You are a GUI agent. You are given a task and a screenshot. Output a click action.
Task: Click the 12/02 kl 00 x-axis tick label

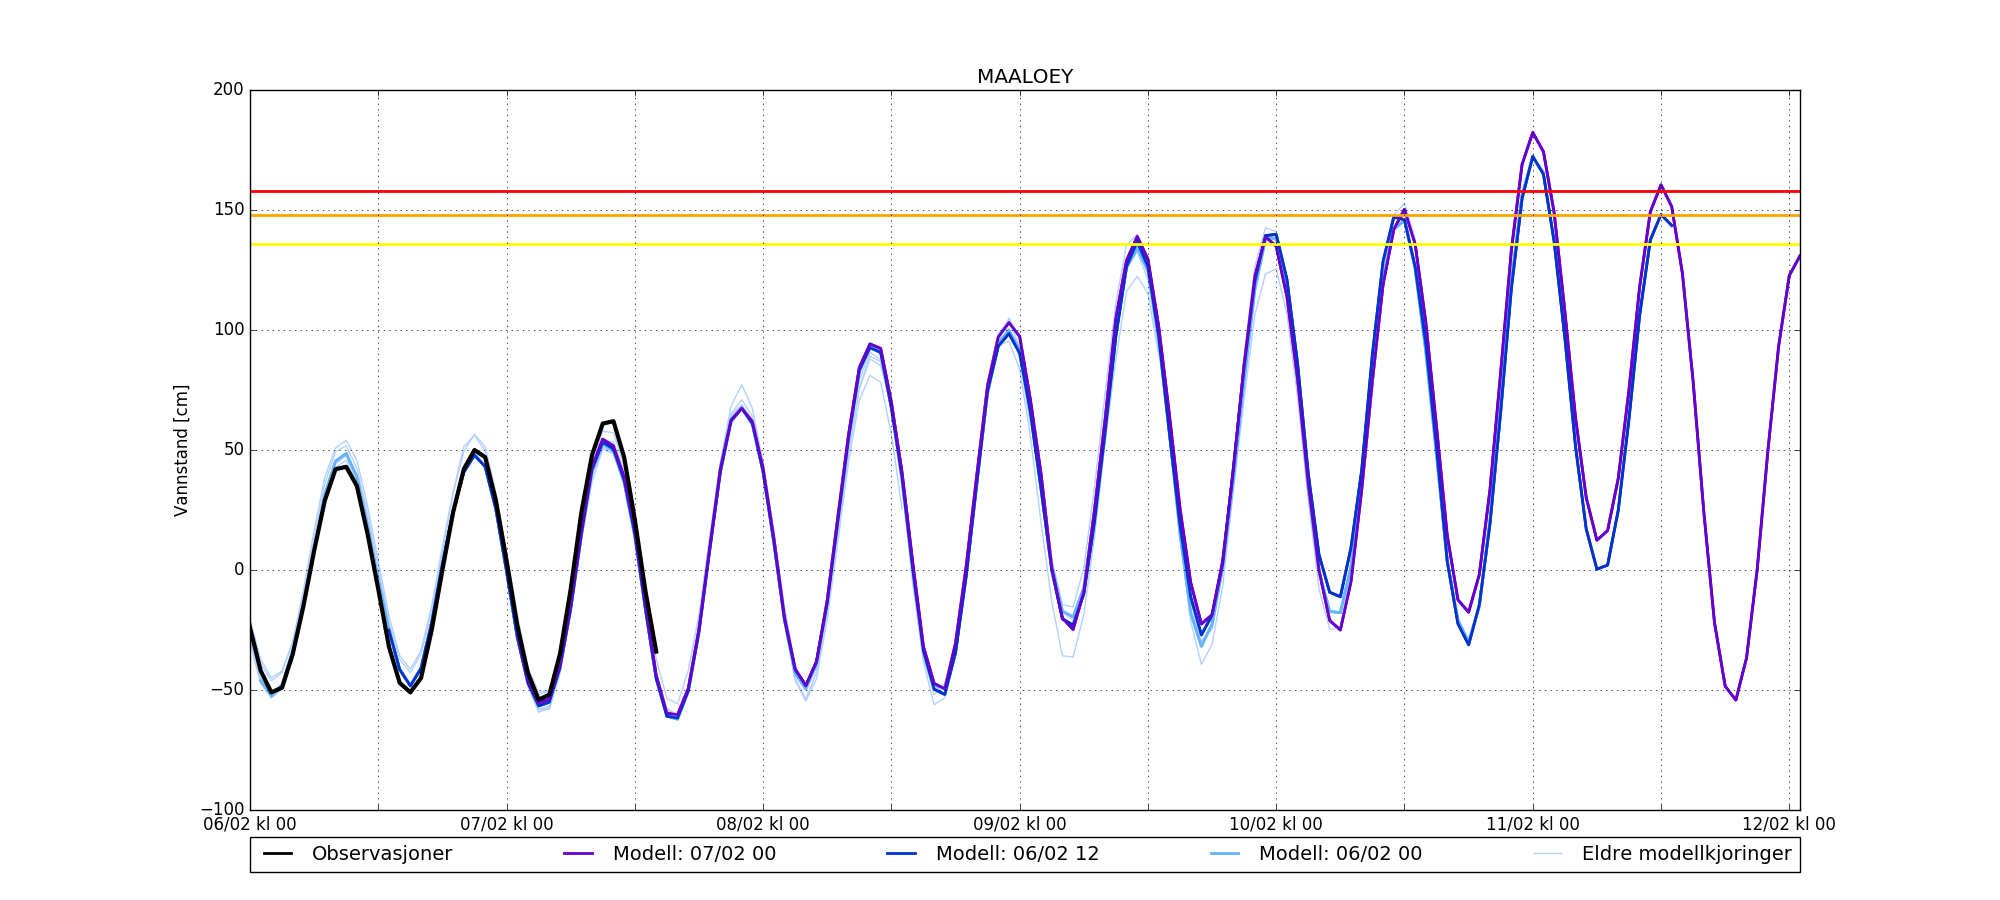point(1789,825)
